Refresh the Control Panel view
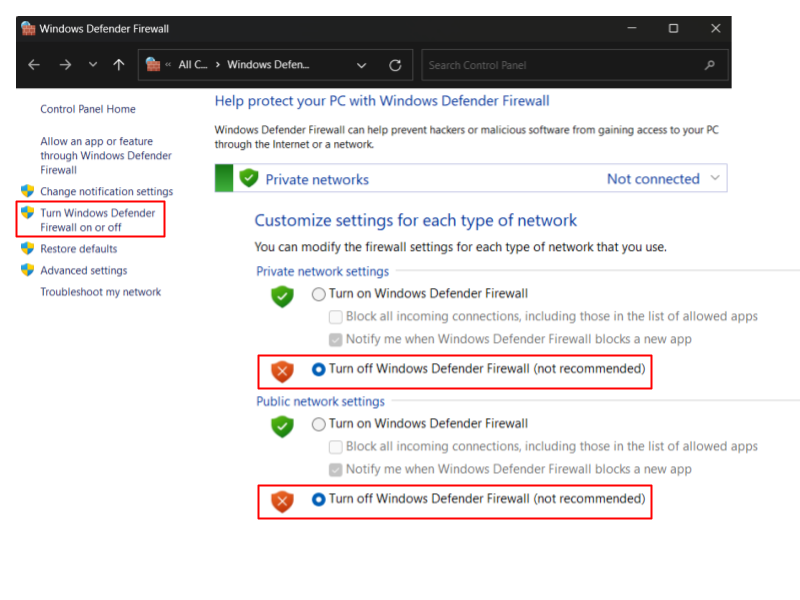800x600 pixels. [x=395, y=65]
